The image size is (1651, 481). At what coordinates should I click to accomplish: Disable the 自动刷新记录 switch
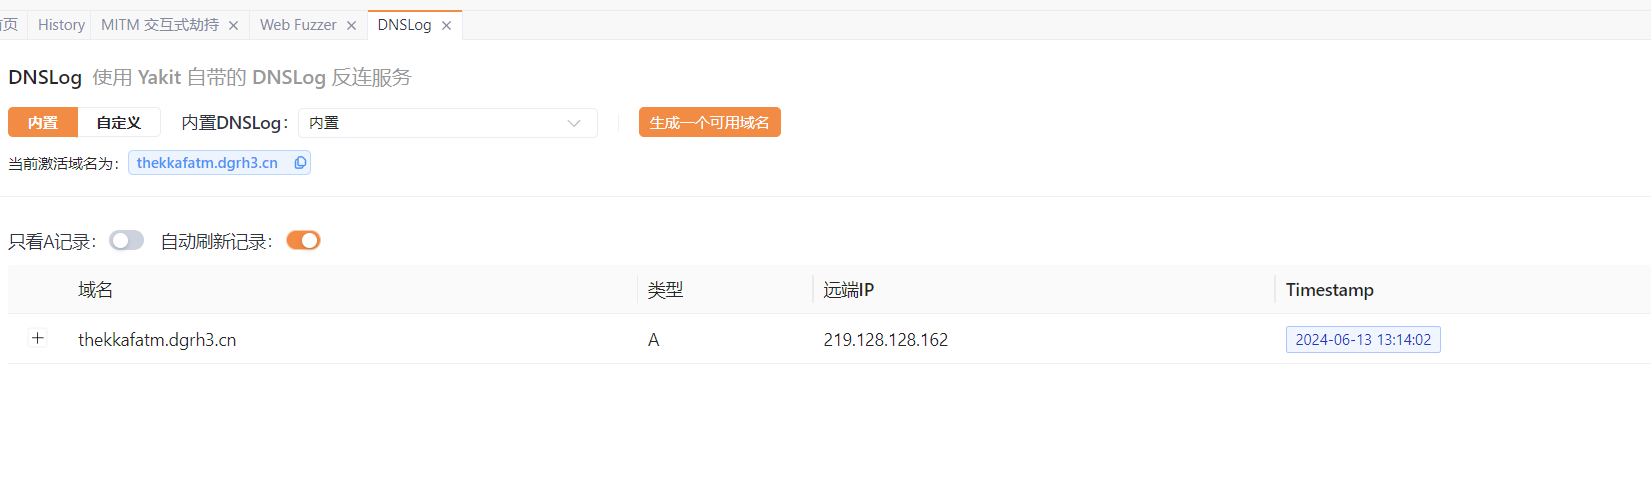click(303, 240)
